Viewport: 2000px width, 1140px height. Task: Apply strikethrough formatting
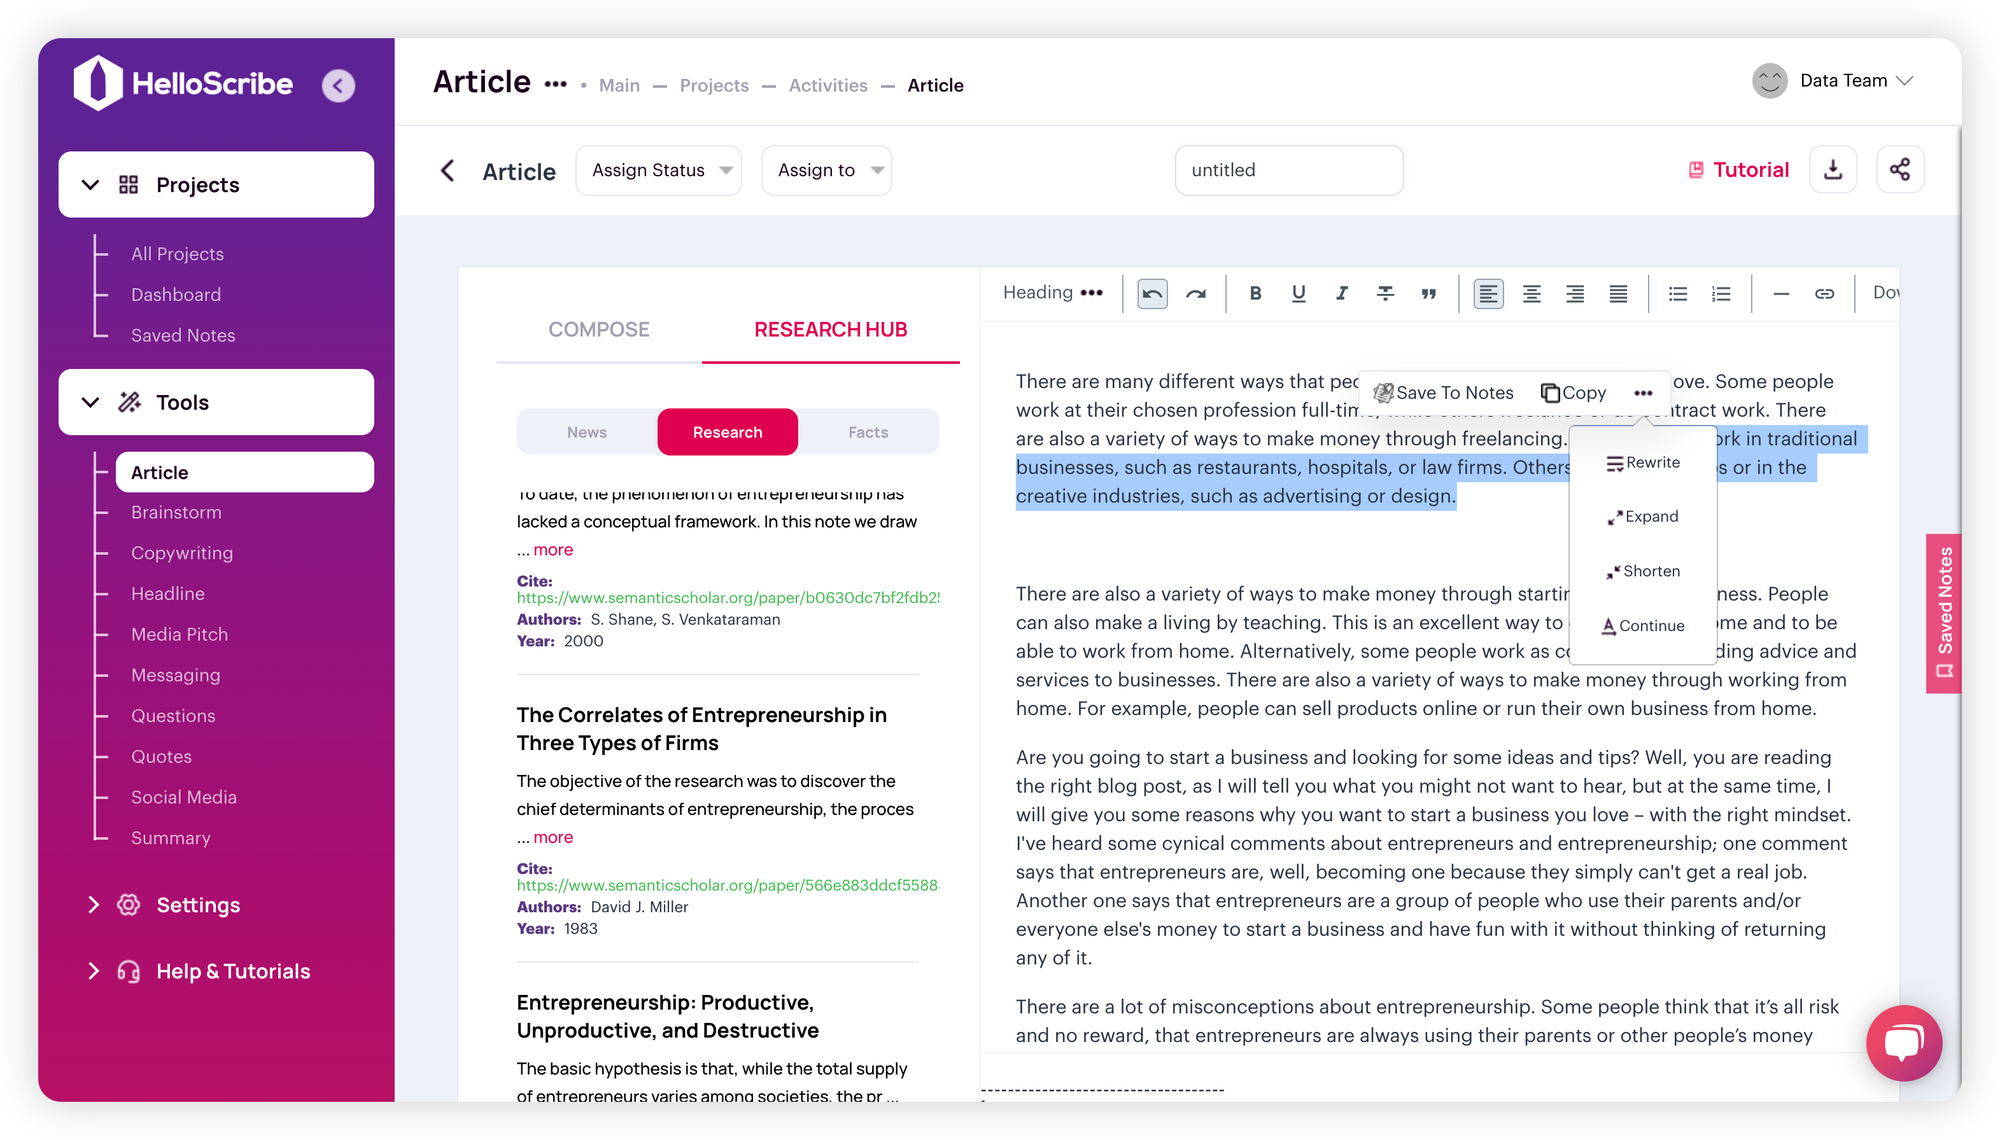1385,293
